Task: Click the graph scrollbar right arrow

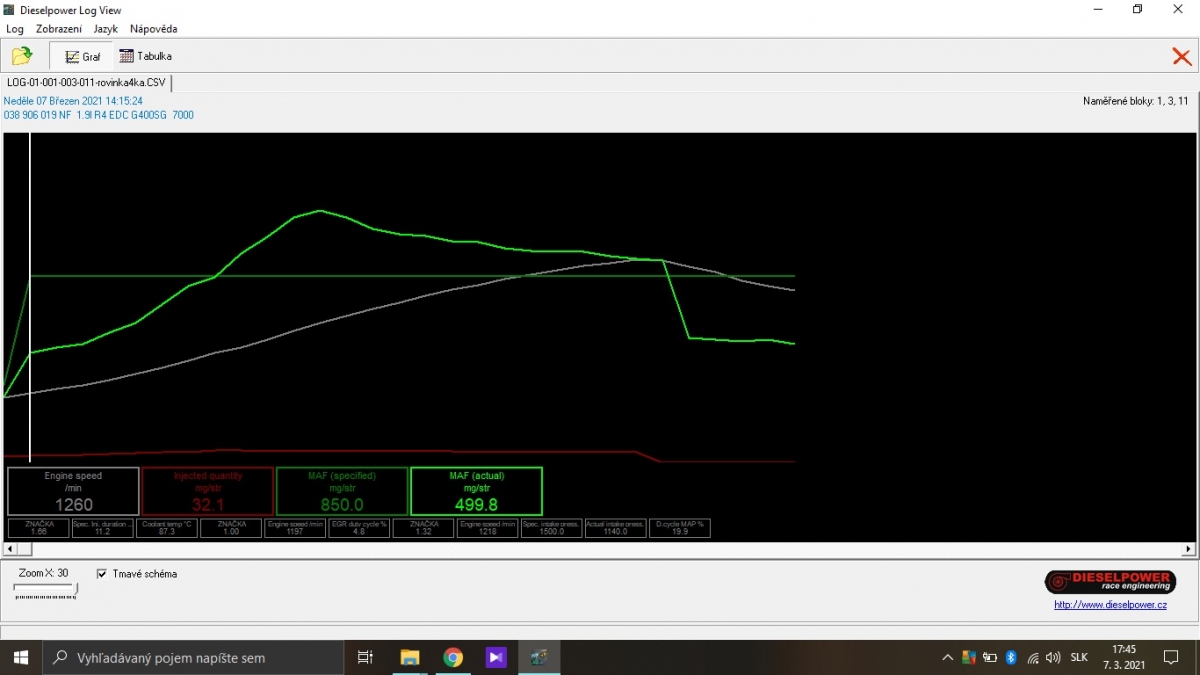Action: pyautogui.click(x=1189, y=549)
